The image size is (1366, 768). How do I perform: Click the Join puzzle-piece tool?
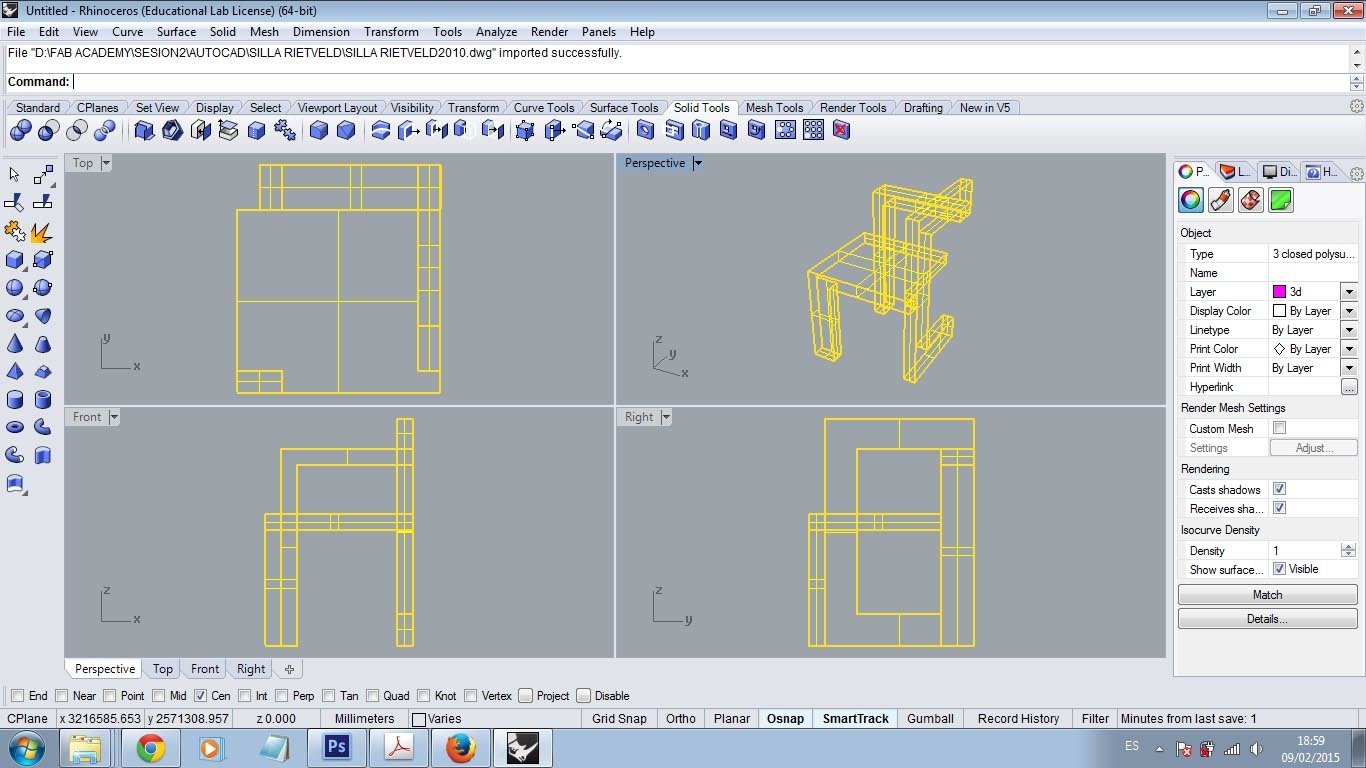[15, 232]
